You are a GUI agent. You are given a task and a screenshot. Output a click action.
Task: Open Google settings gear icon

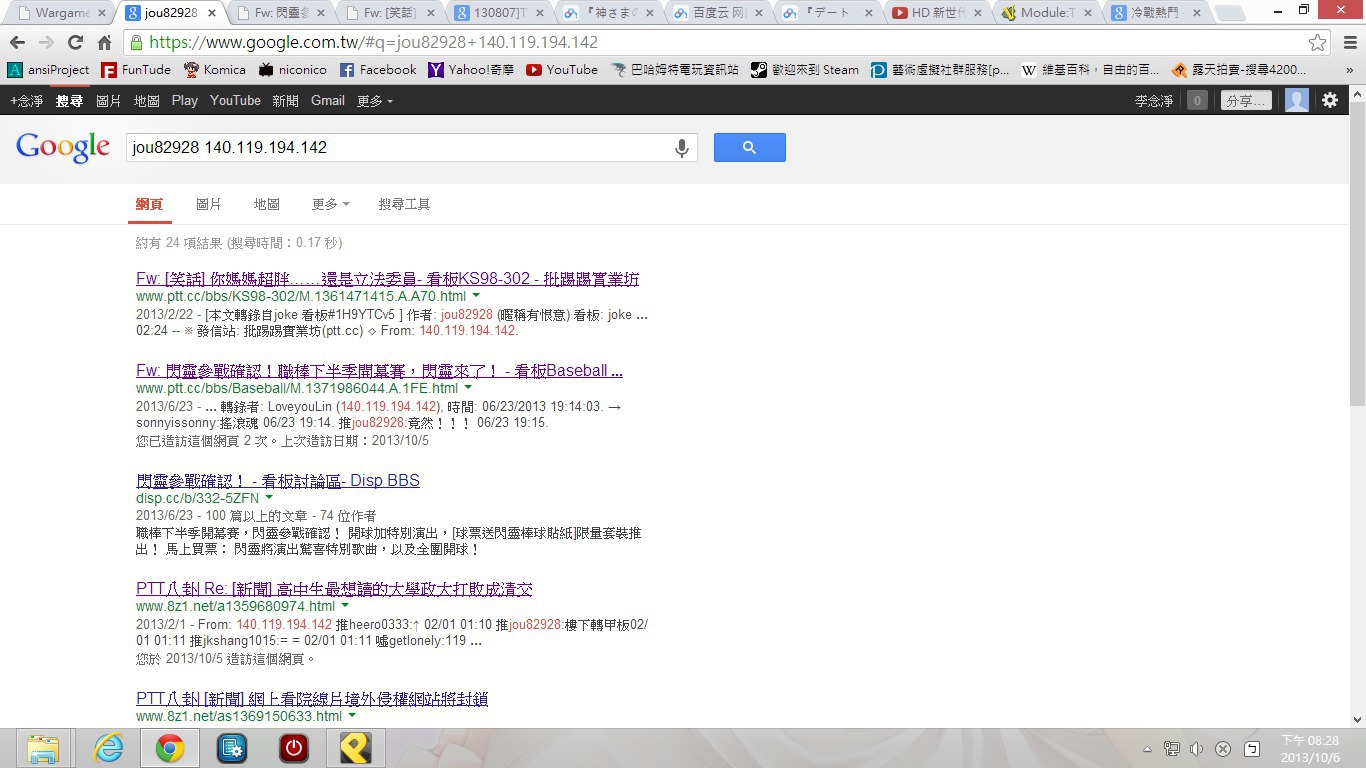1329,100
